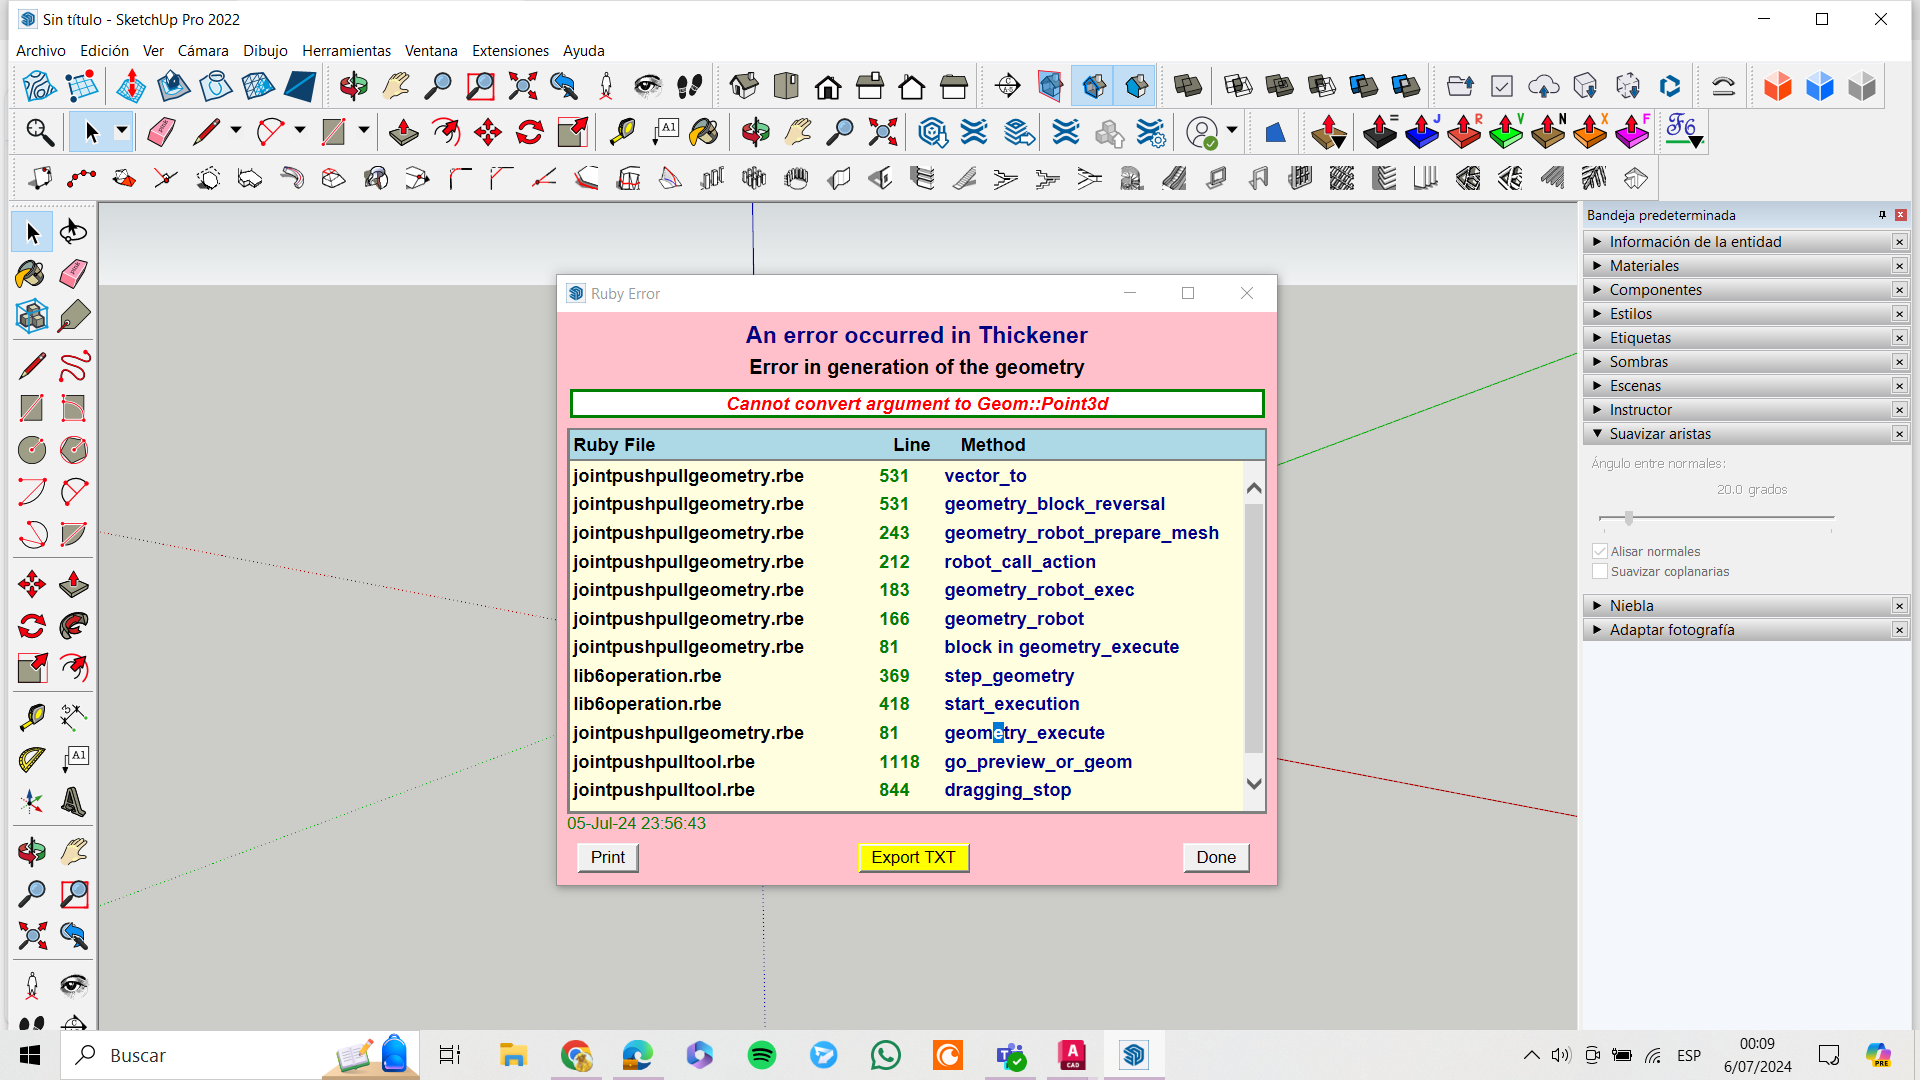Open the Extensiones menu

pyautogui.click(x=510, y=51)
